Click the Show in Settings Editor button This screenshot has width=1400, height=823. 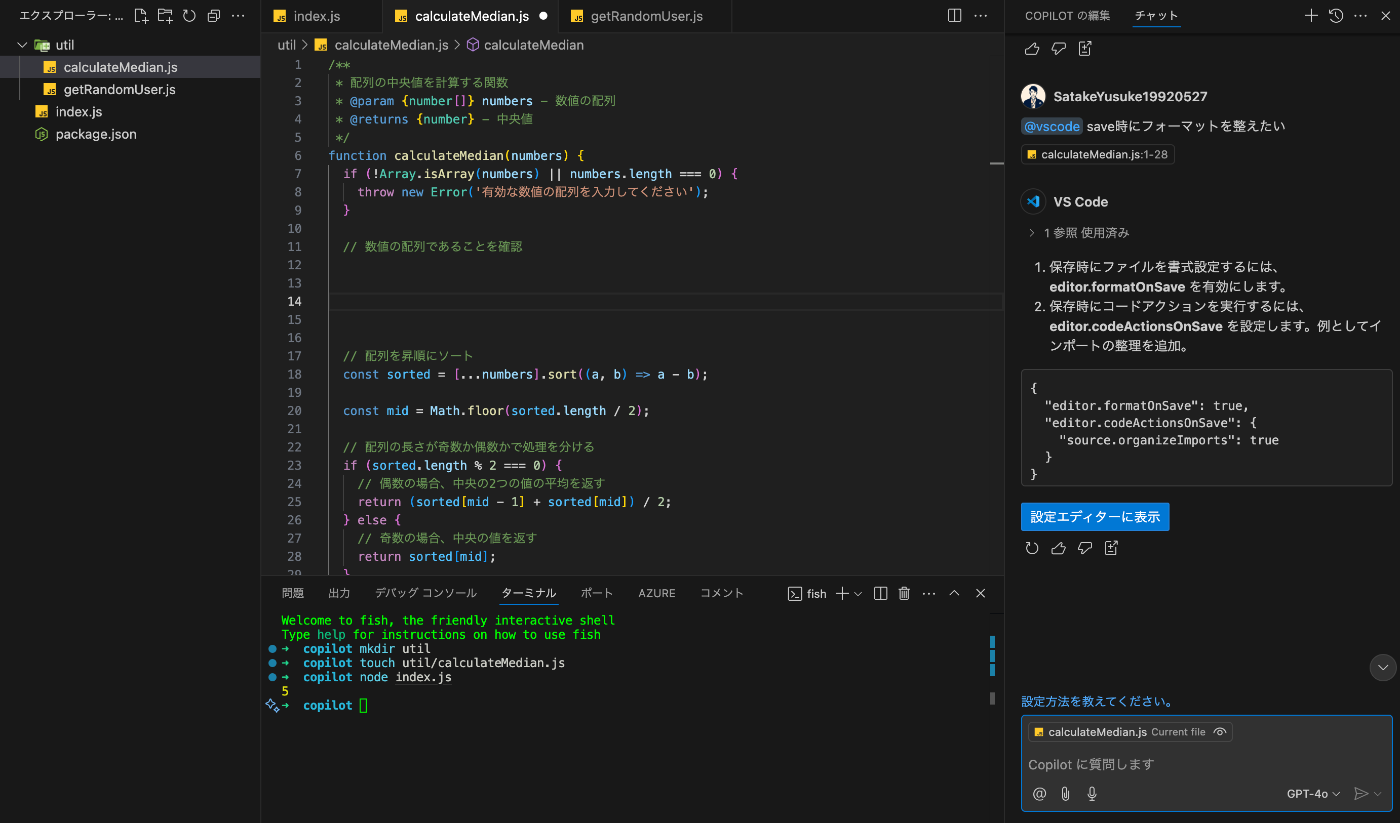pos(1095,517)
